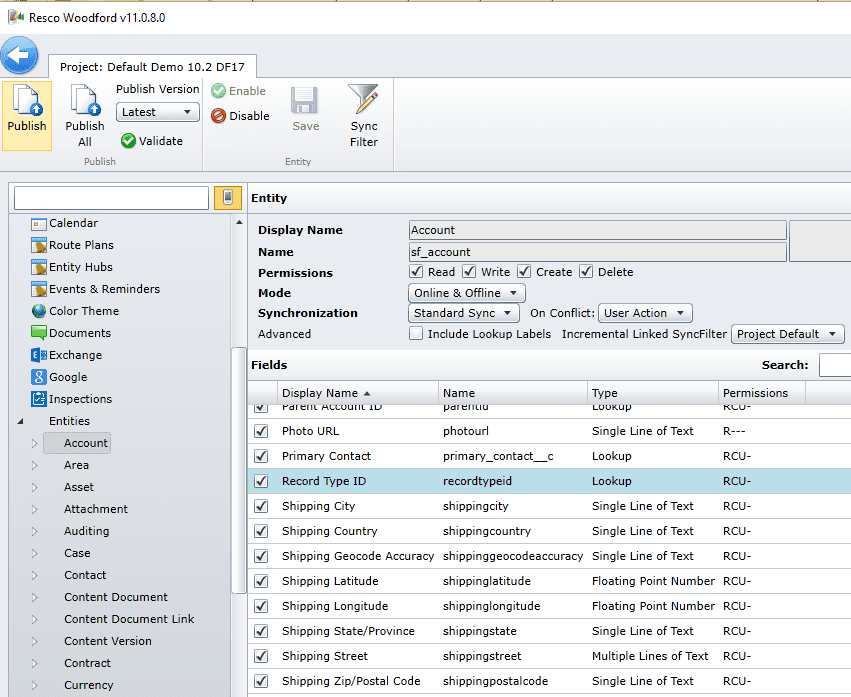Click the Display Name Account field
The width and height of the screenshot is (851, 697).
(x=597, y=230)
